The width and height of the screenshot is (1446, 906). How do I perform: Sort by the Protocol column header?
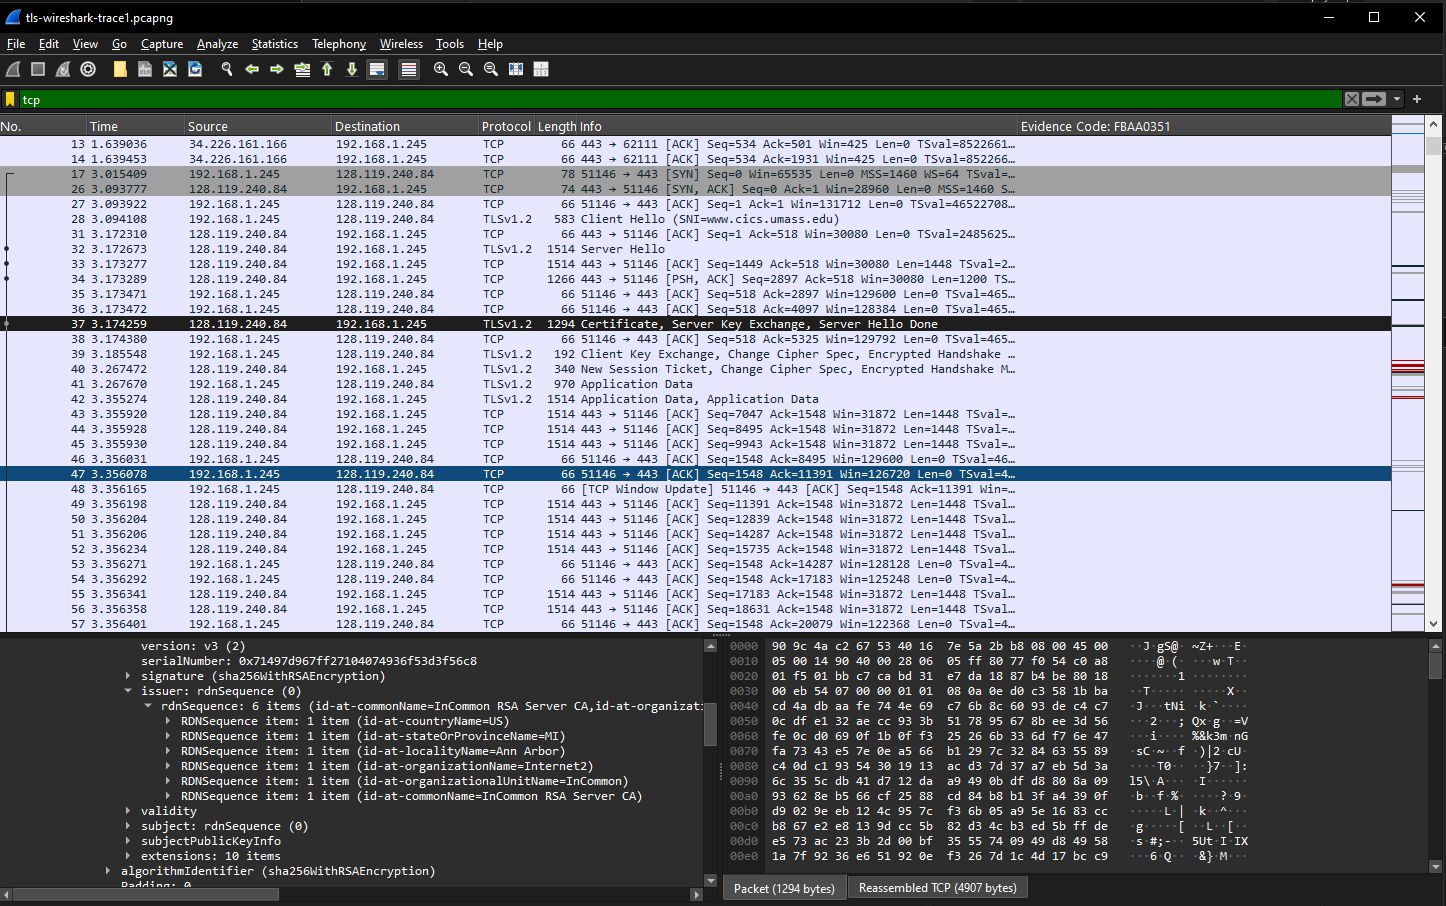[507, 126]
